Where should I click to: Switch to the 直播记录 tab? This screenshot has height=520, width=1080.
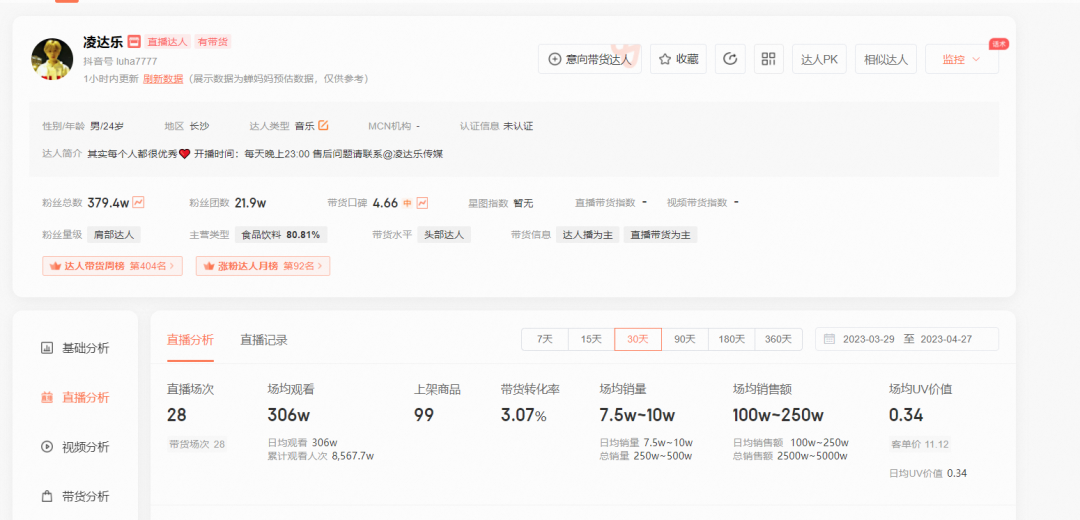tap(264, 340)
